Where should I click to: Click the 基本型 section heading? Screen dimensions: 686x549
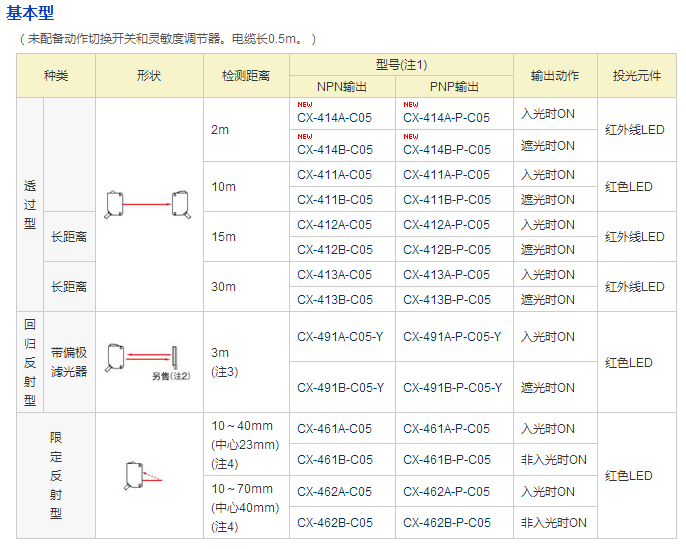(x=31, y=13)
